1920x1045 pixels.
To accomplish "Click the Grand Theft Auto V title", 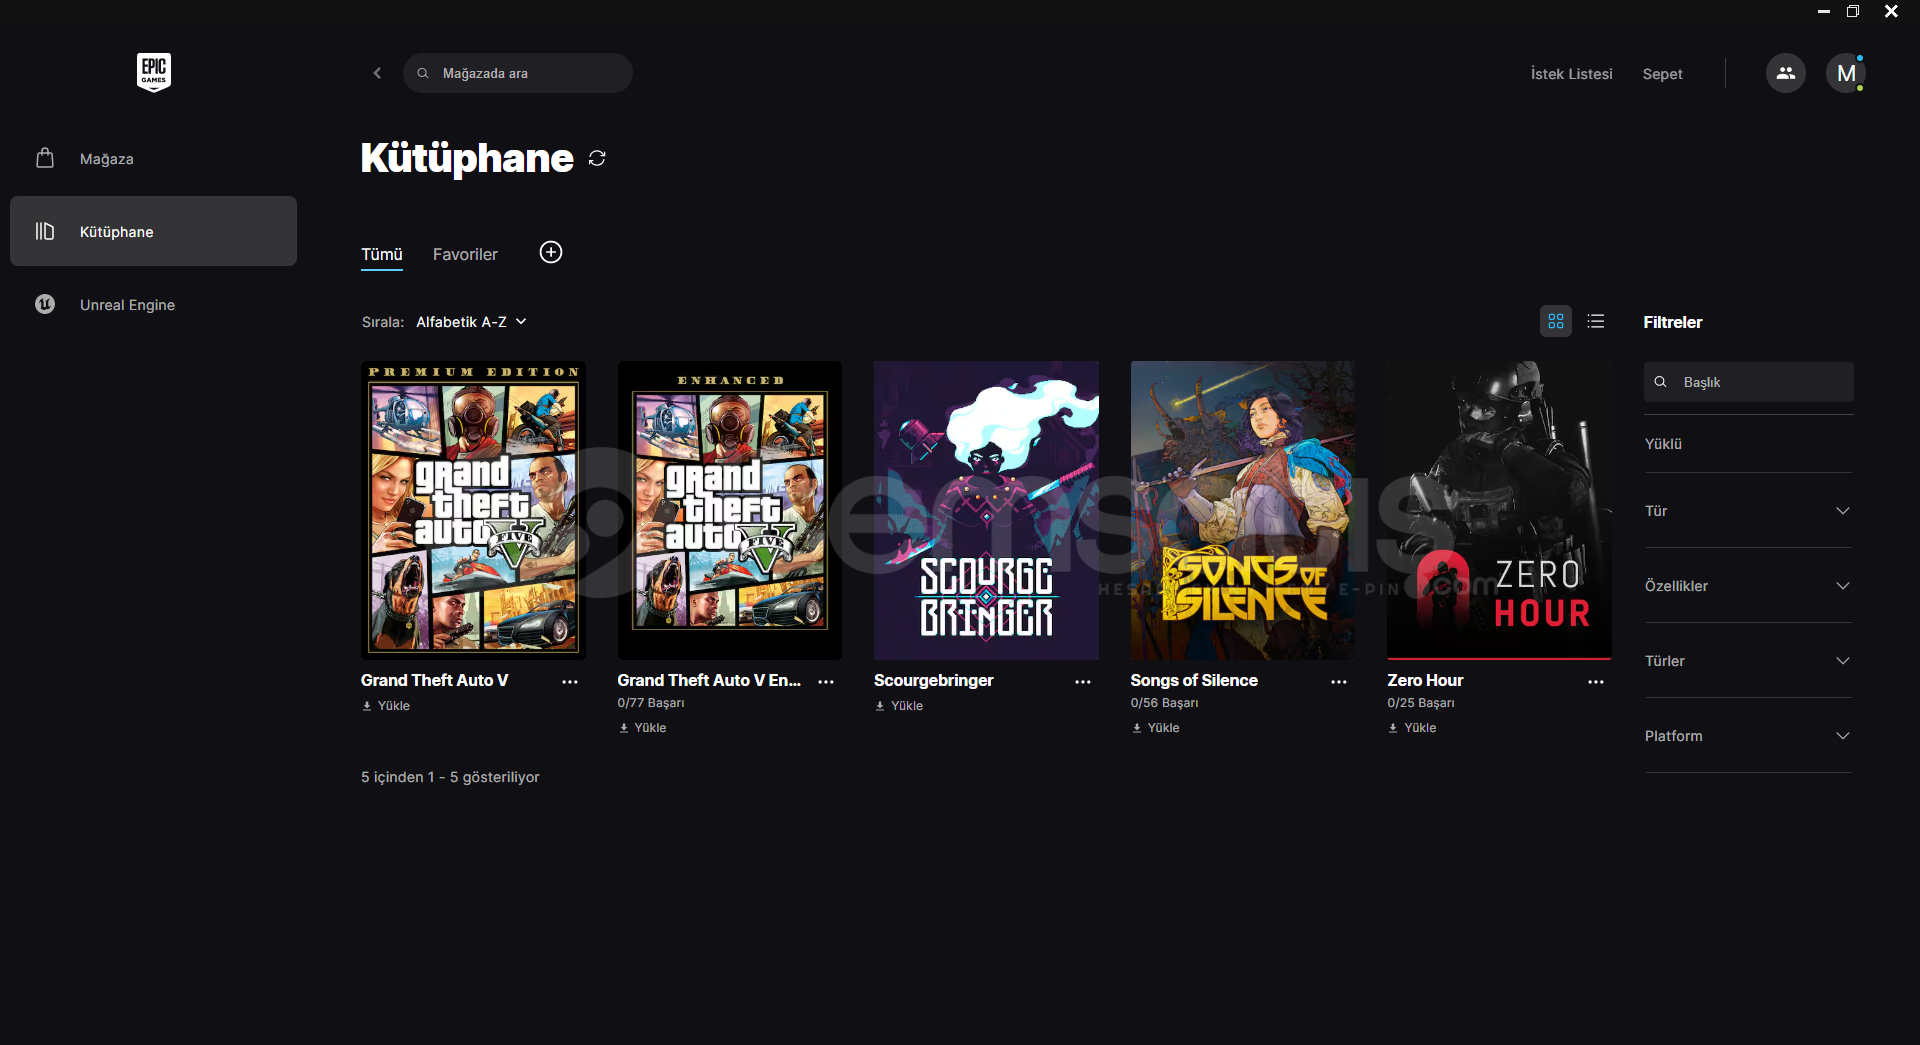I will pyautogui.click(x=435, y=680).
